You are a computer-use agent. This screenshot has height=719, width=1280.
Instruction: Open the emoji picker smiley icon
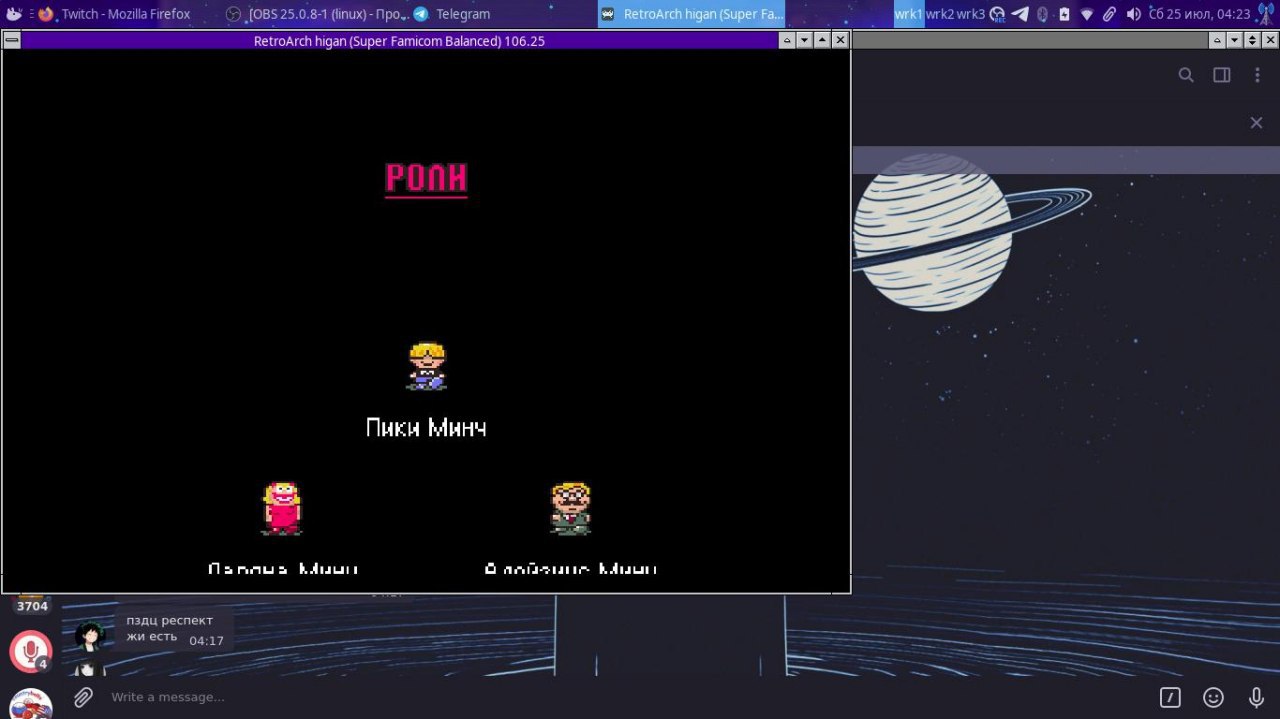click(x=1213, y=697)
